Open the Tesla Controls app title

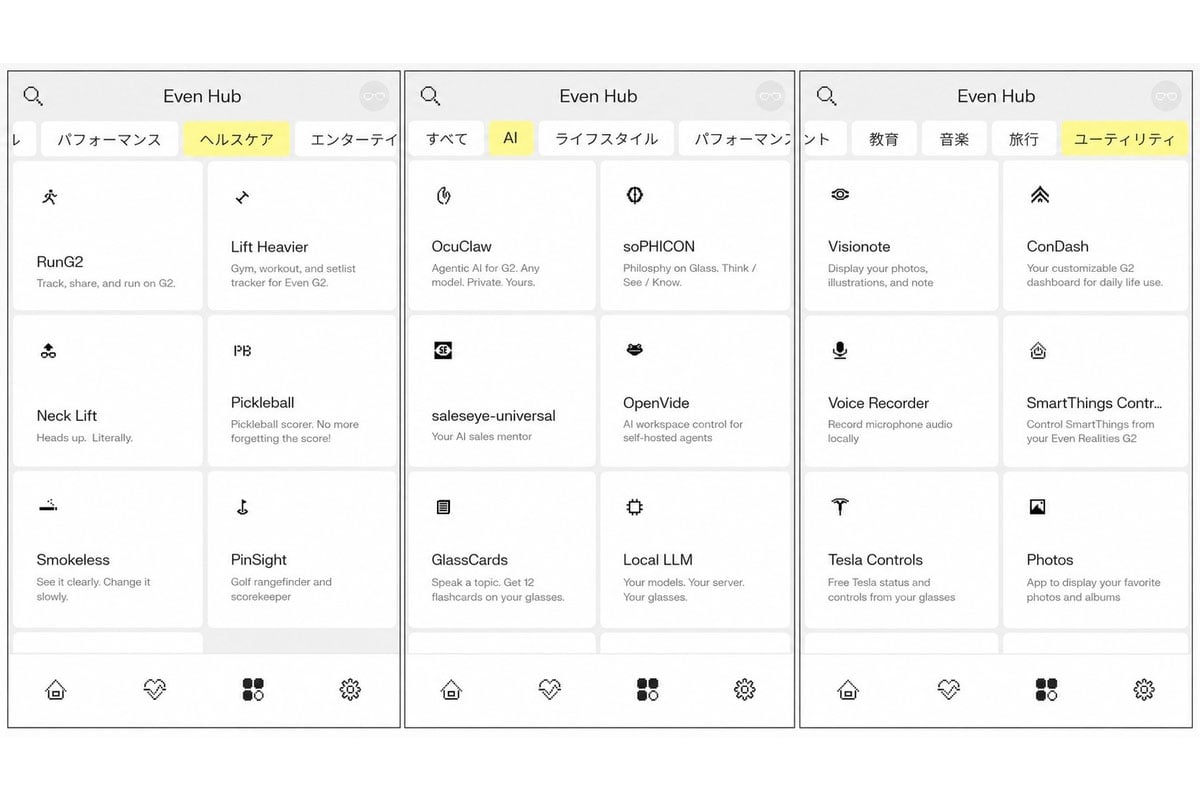[876, 560]
